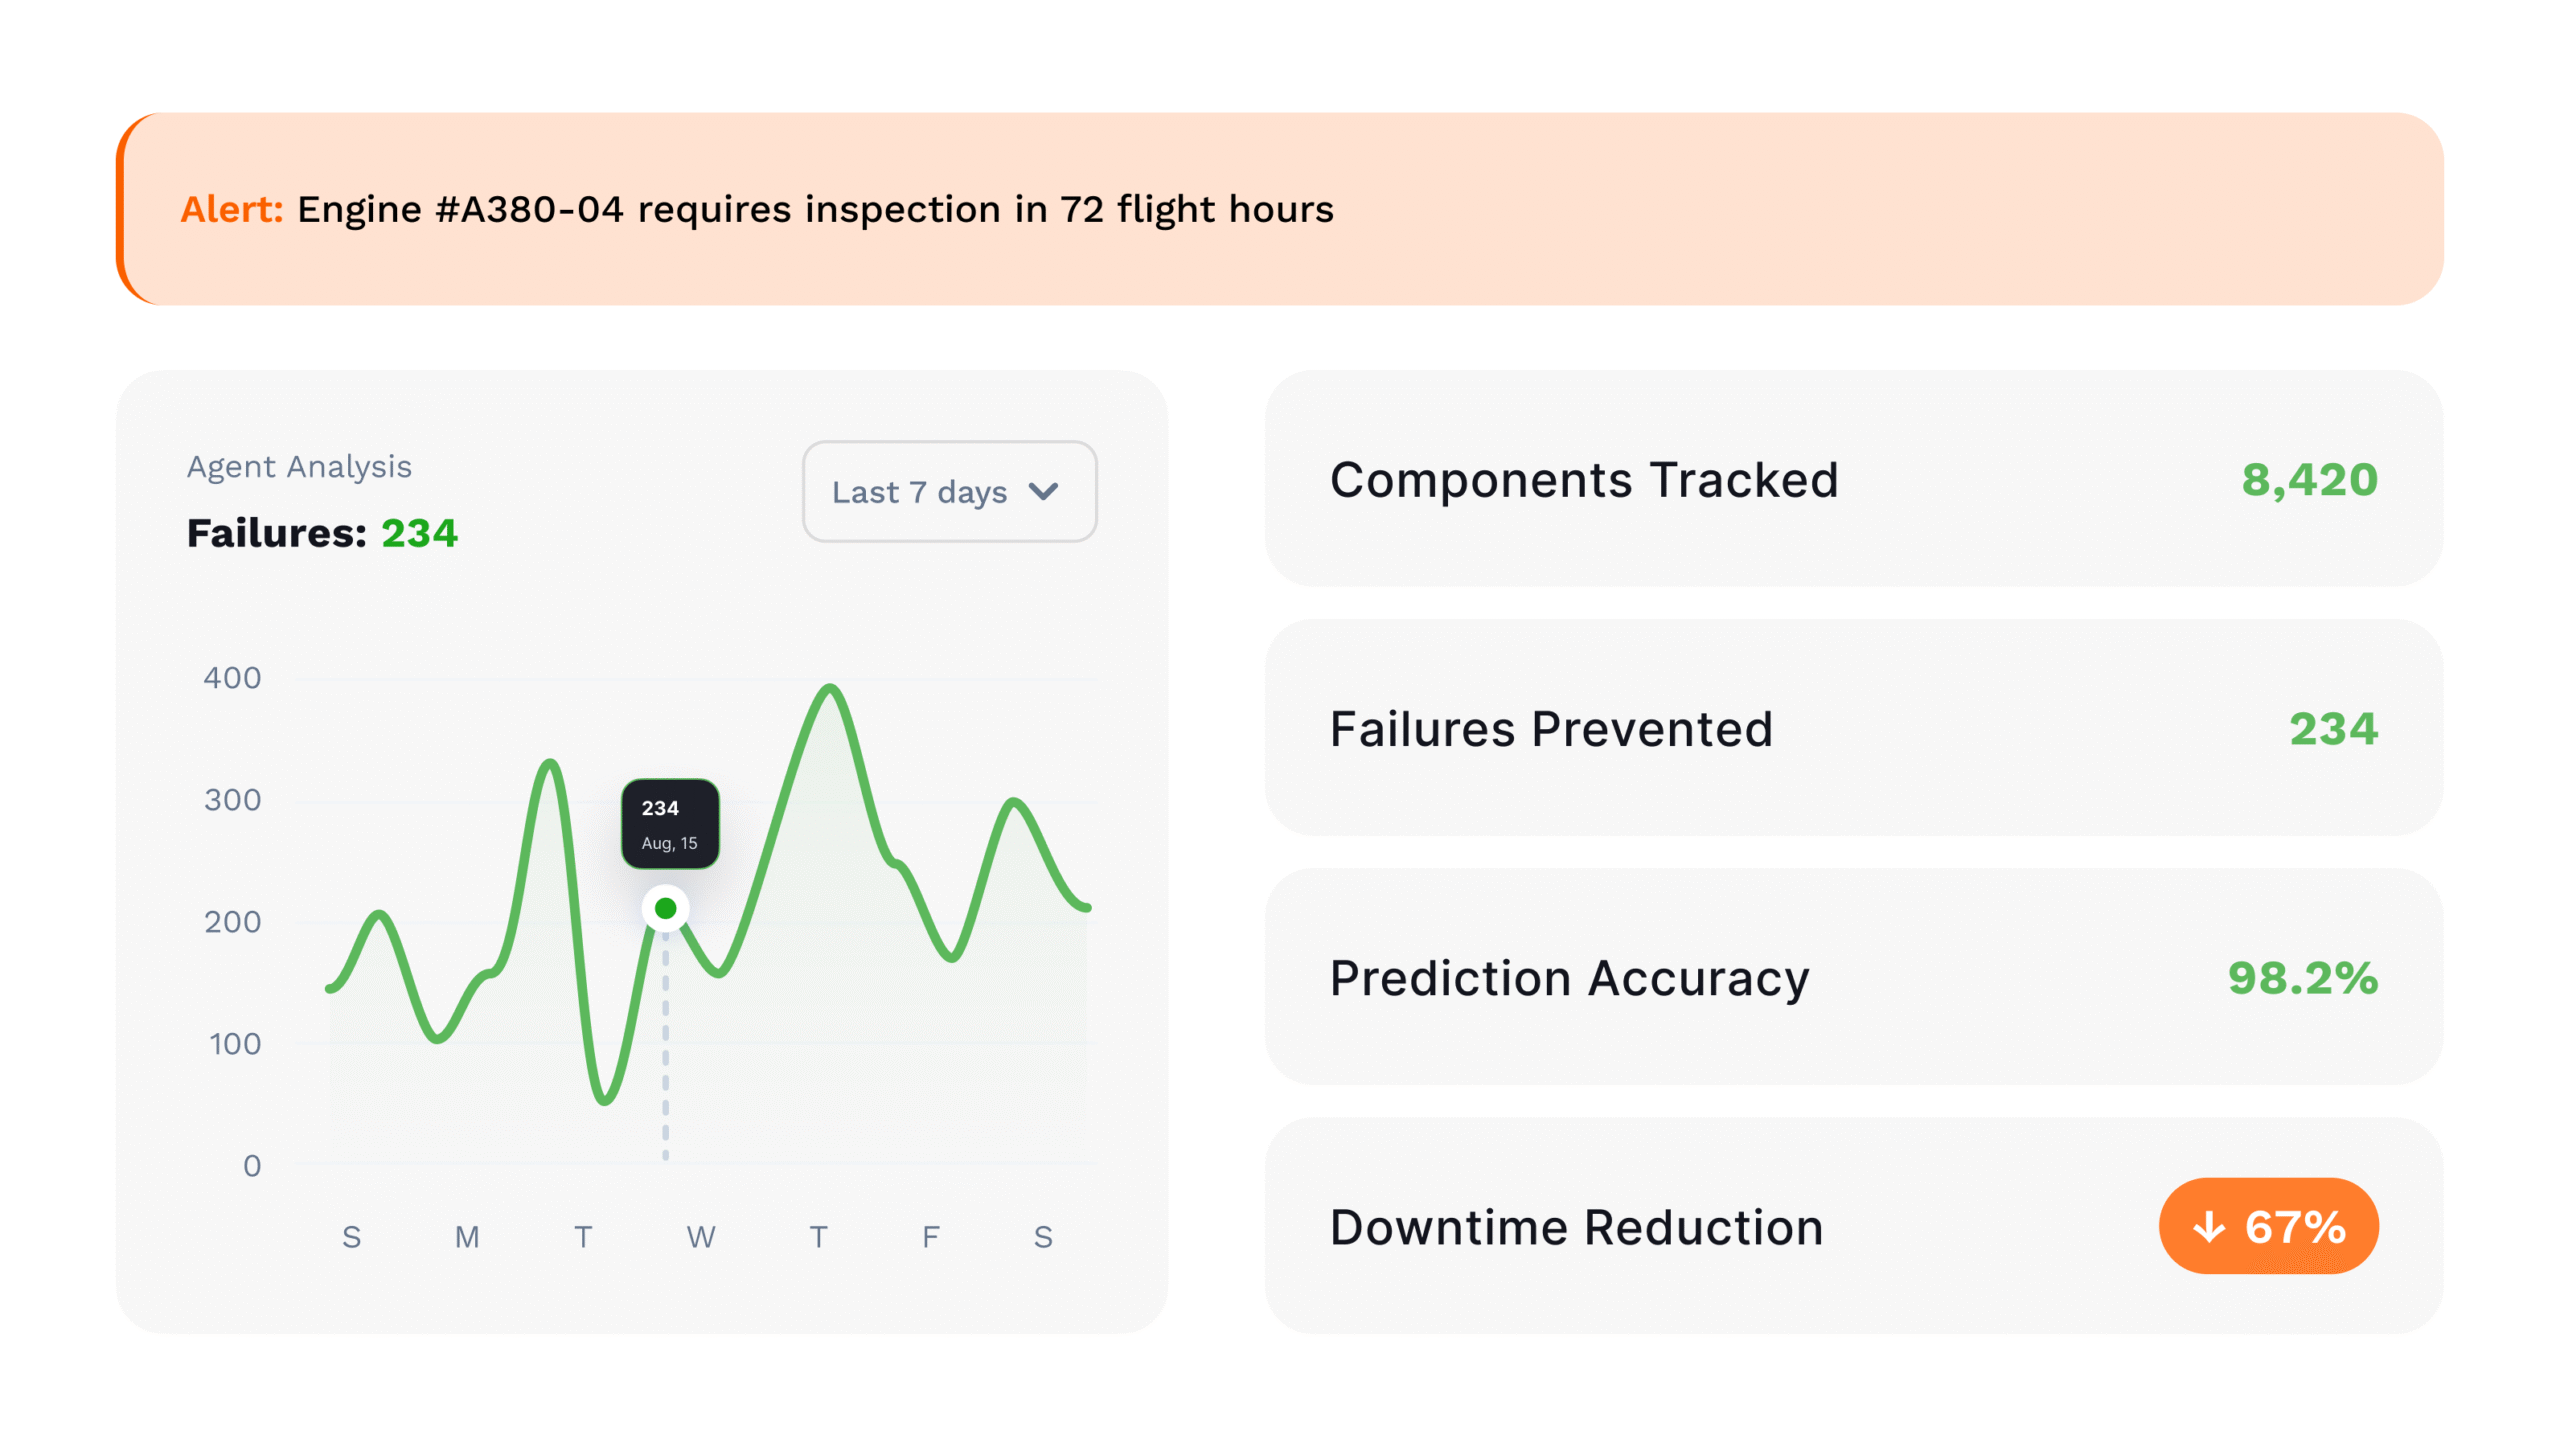Open the Downtime Reduction card
2560x1447 pixels.
click(1700, 1226)
